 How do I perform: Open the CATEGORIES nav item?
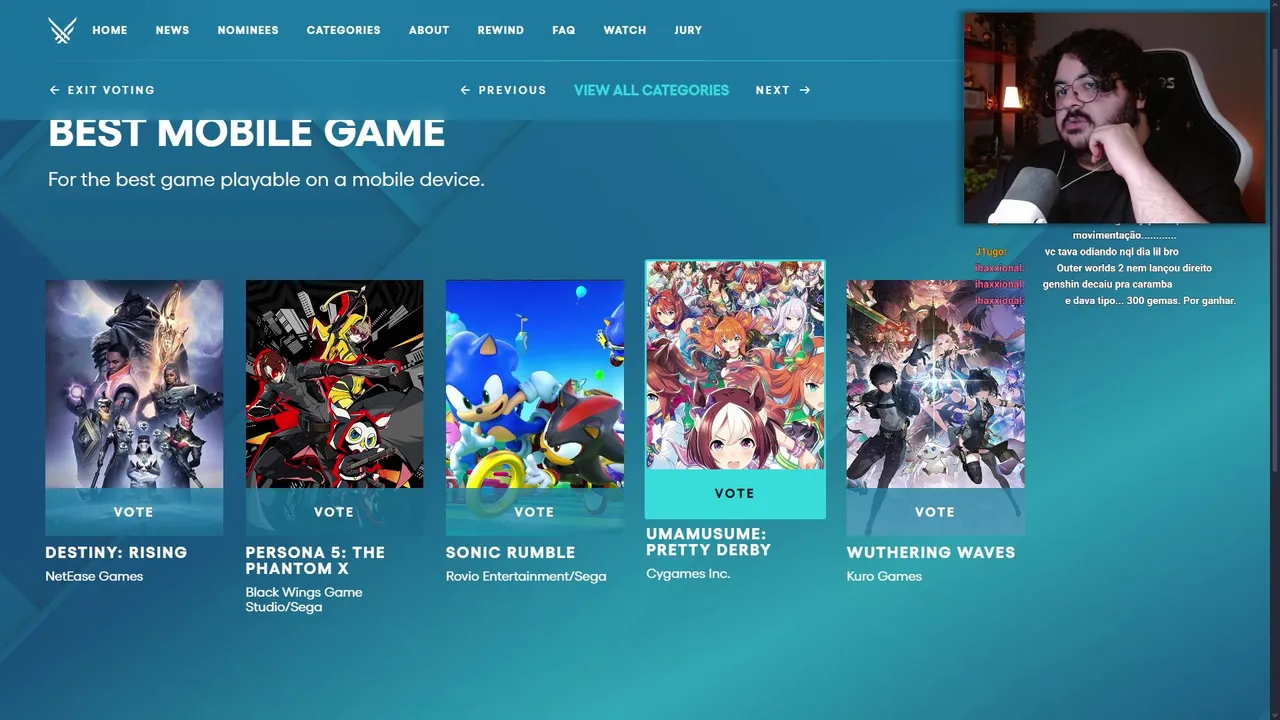(x=343, y=30)
